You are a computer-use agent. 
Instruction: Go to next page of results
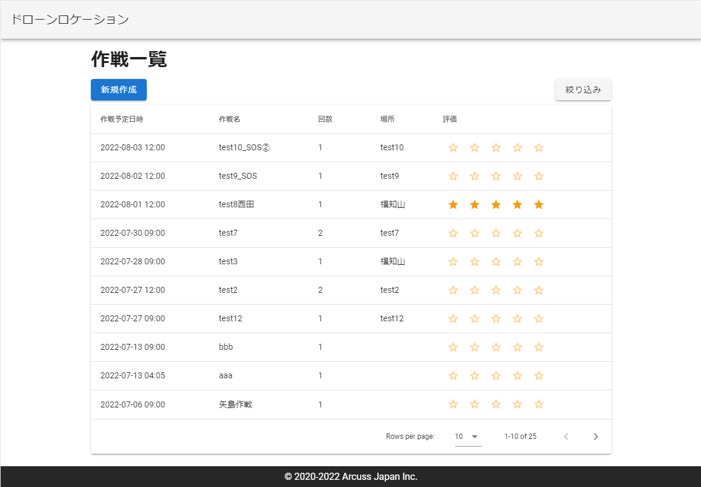[x=596, y=436]
